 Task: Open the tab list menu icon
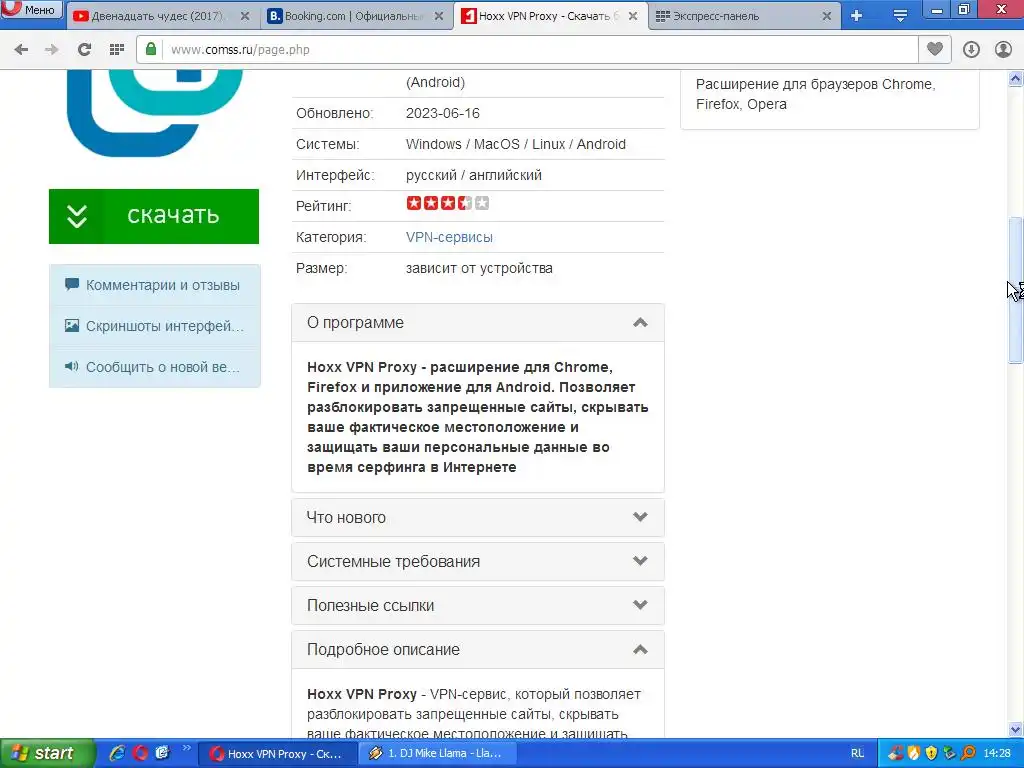pos(900,16)
